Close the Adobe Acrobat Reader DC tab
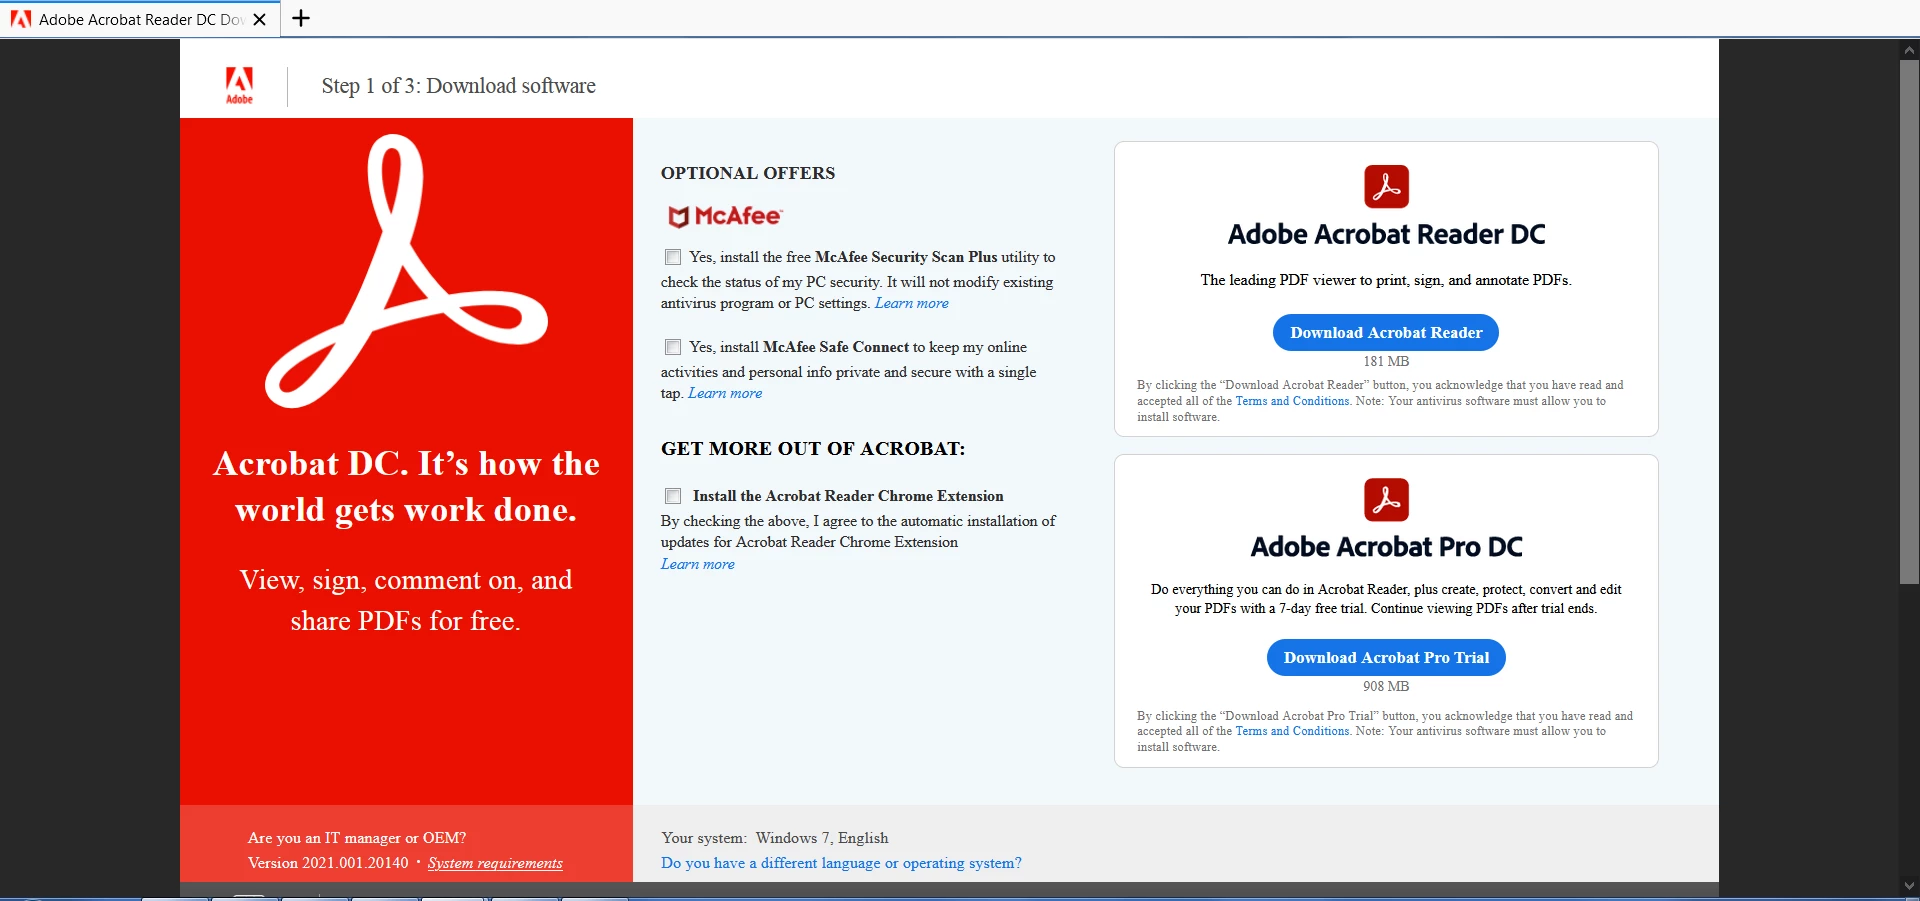Image resolution: width=1920 pixels, height=901 pixels. coord(260,19)
